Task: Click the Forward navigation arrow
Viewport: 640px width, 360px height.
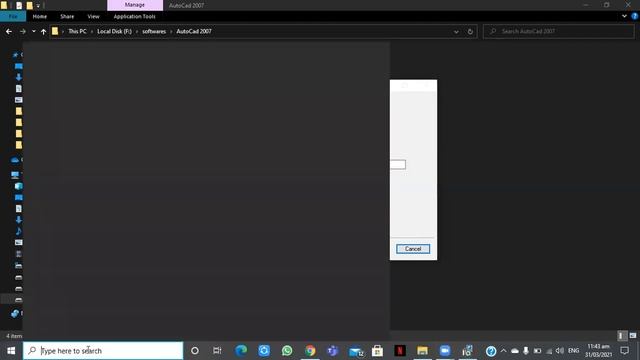Action: tap(22, 31)
